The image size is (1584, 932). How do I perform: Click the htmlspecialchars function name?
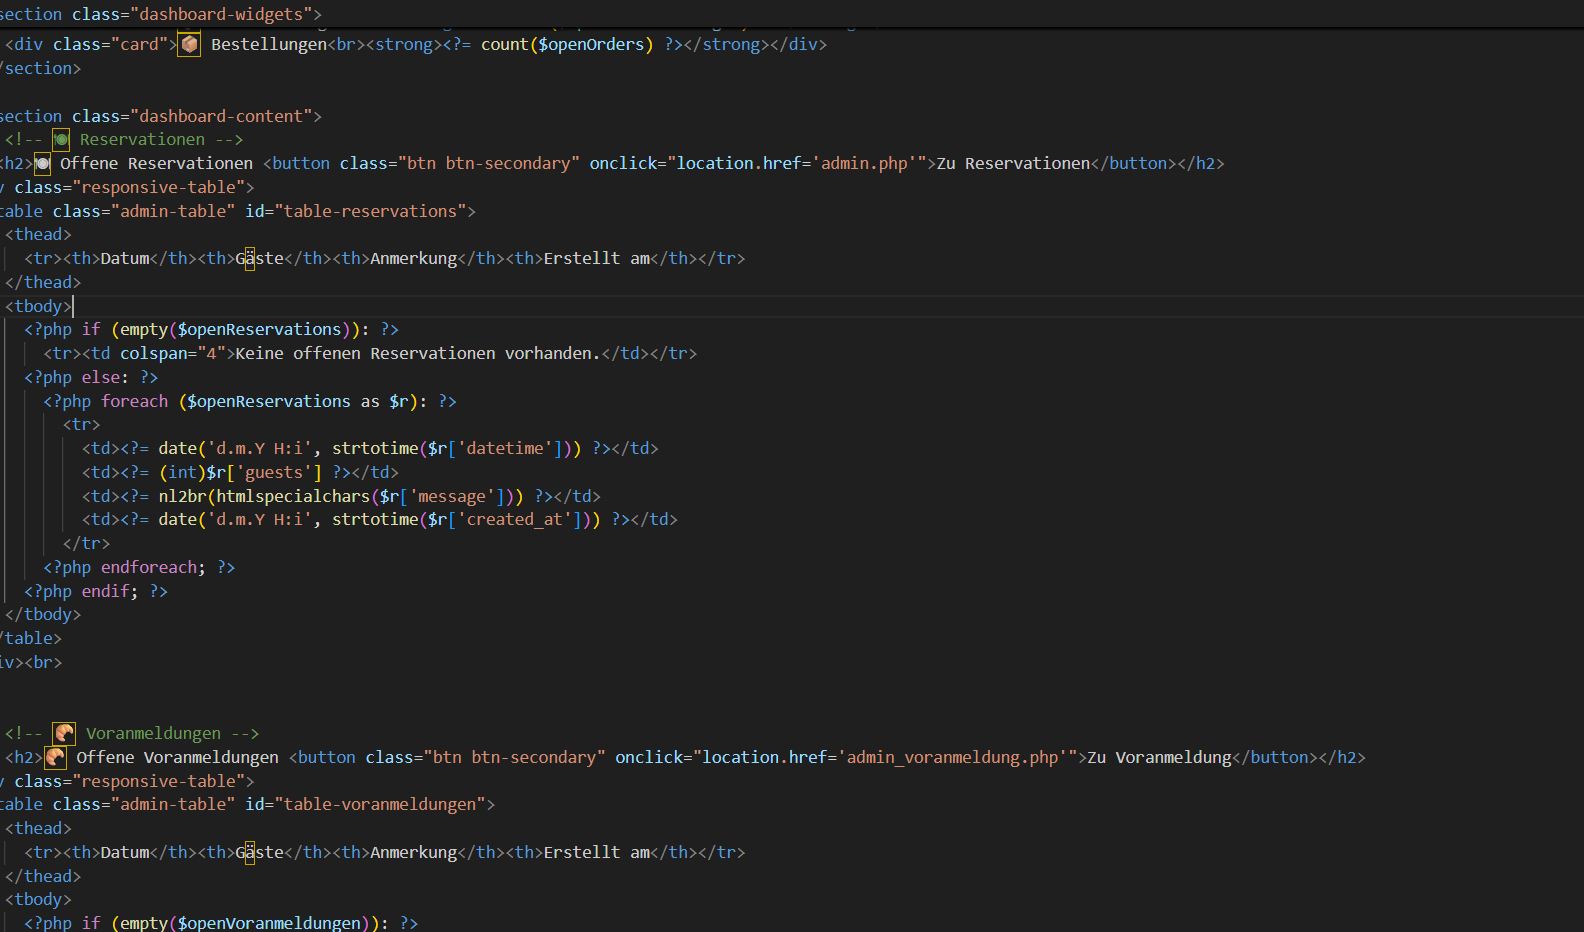tap(293, 497)
